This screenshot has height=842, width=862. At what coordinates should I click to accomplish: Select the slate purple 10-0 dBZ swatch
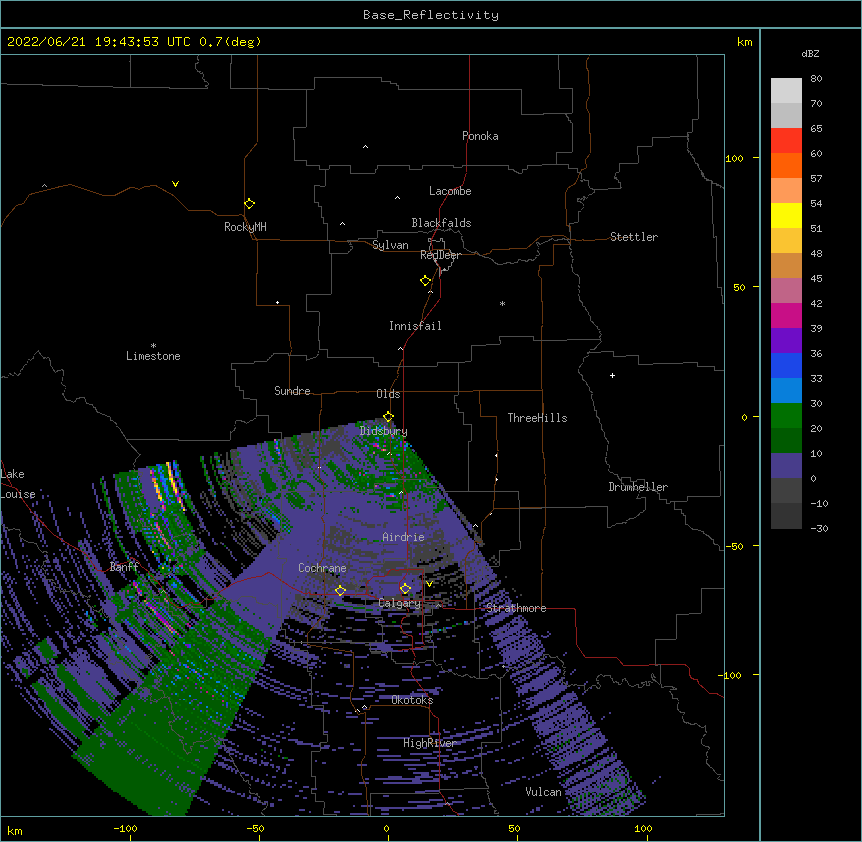[x=786, y=466]
